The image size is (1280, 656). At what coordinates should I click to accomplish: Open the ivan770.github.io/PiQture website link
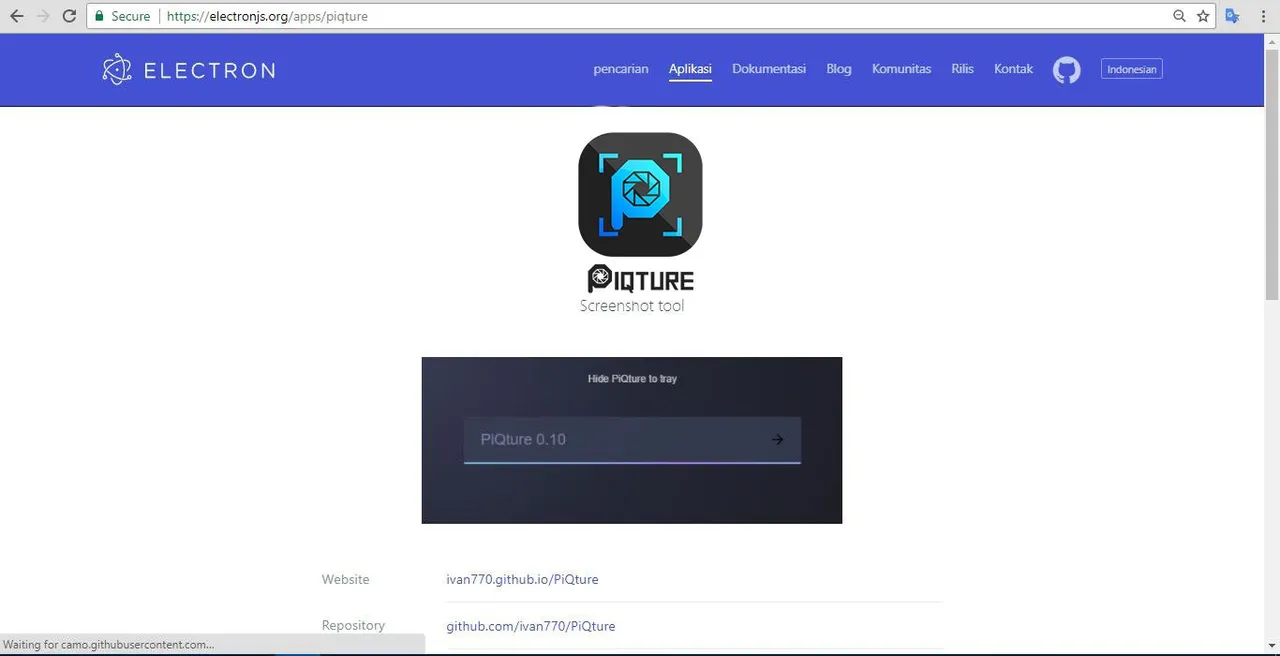(522, 579)
